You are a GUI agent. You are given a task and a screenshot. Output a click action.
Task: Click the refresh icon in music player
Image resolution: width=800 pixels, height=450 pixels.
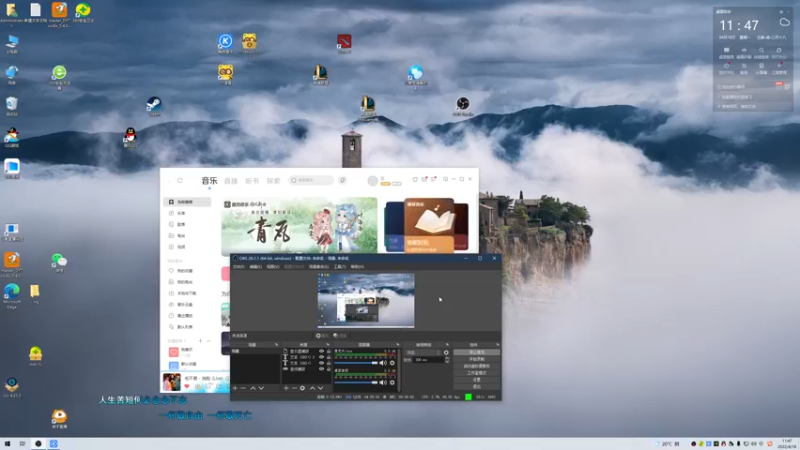pyautogui.click(x=180, y=180)
